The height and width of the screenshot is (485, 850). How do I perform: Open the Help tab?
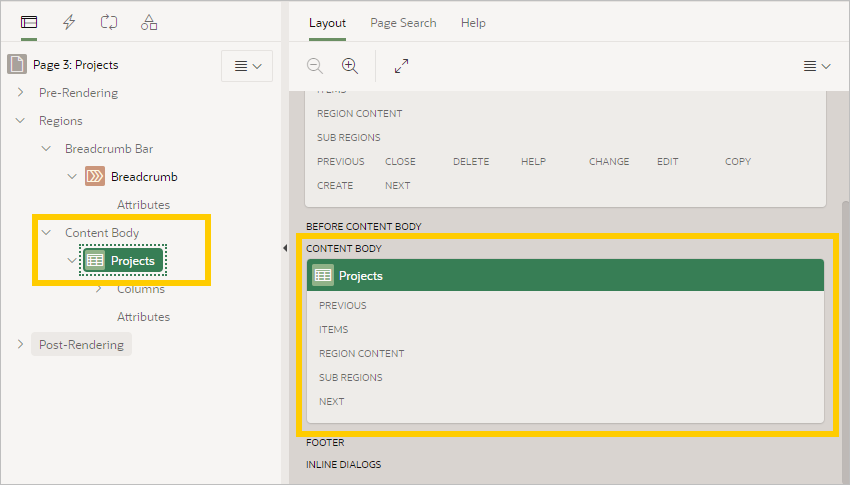pos(473,23)
